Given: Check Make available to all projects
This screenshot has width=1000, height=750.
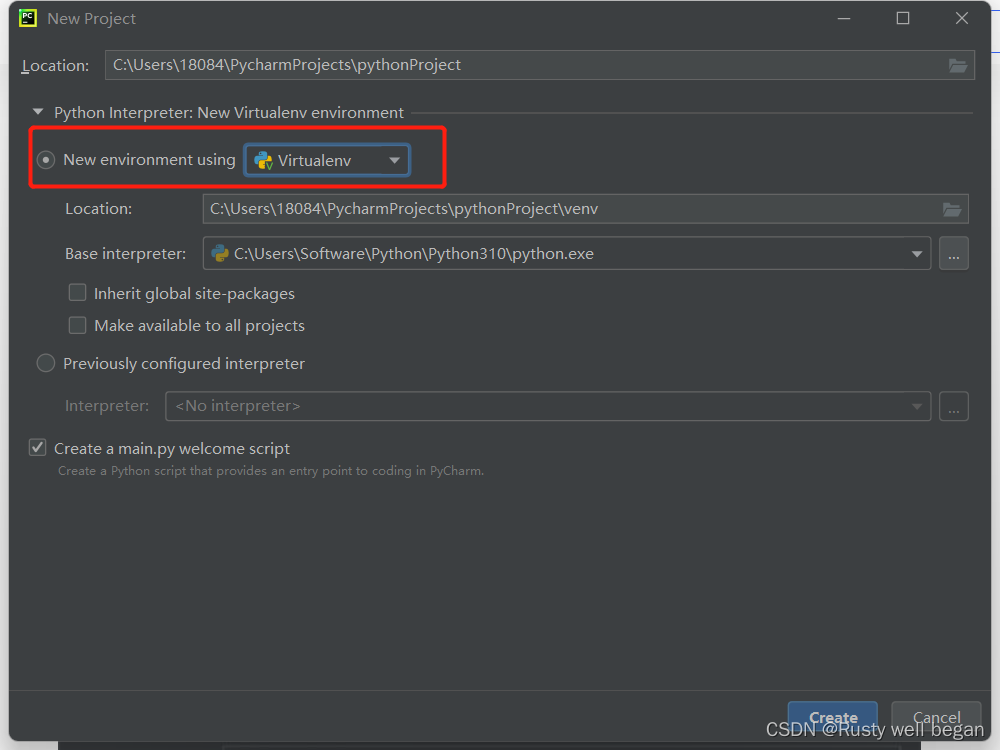Looking at the screenshot, I should coord(77,325).
